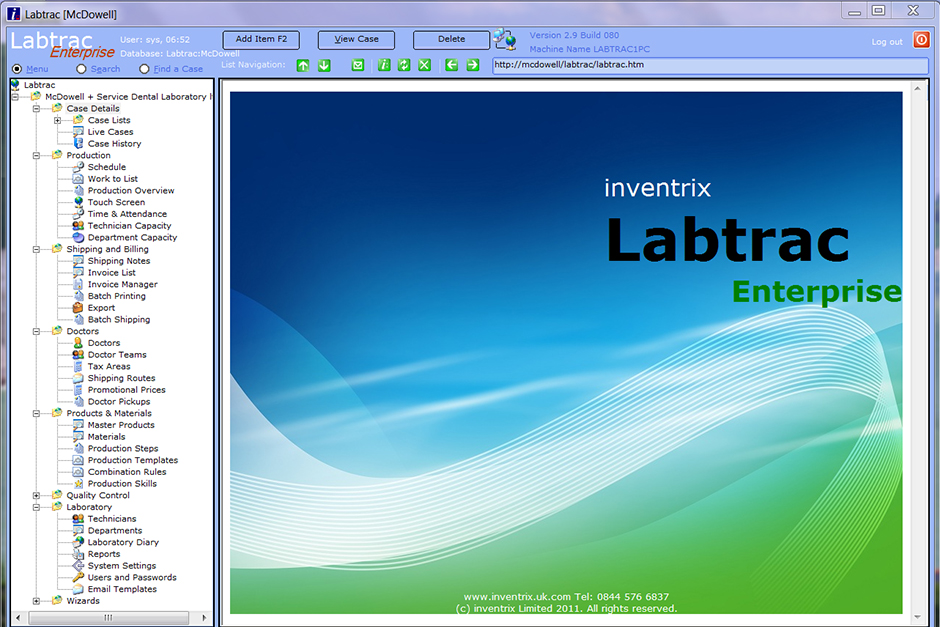
Task: Click the labtrac.htm URL address field
Action: [x=710, y=65]
